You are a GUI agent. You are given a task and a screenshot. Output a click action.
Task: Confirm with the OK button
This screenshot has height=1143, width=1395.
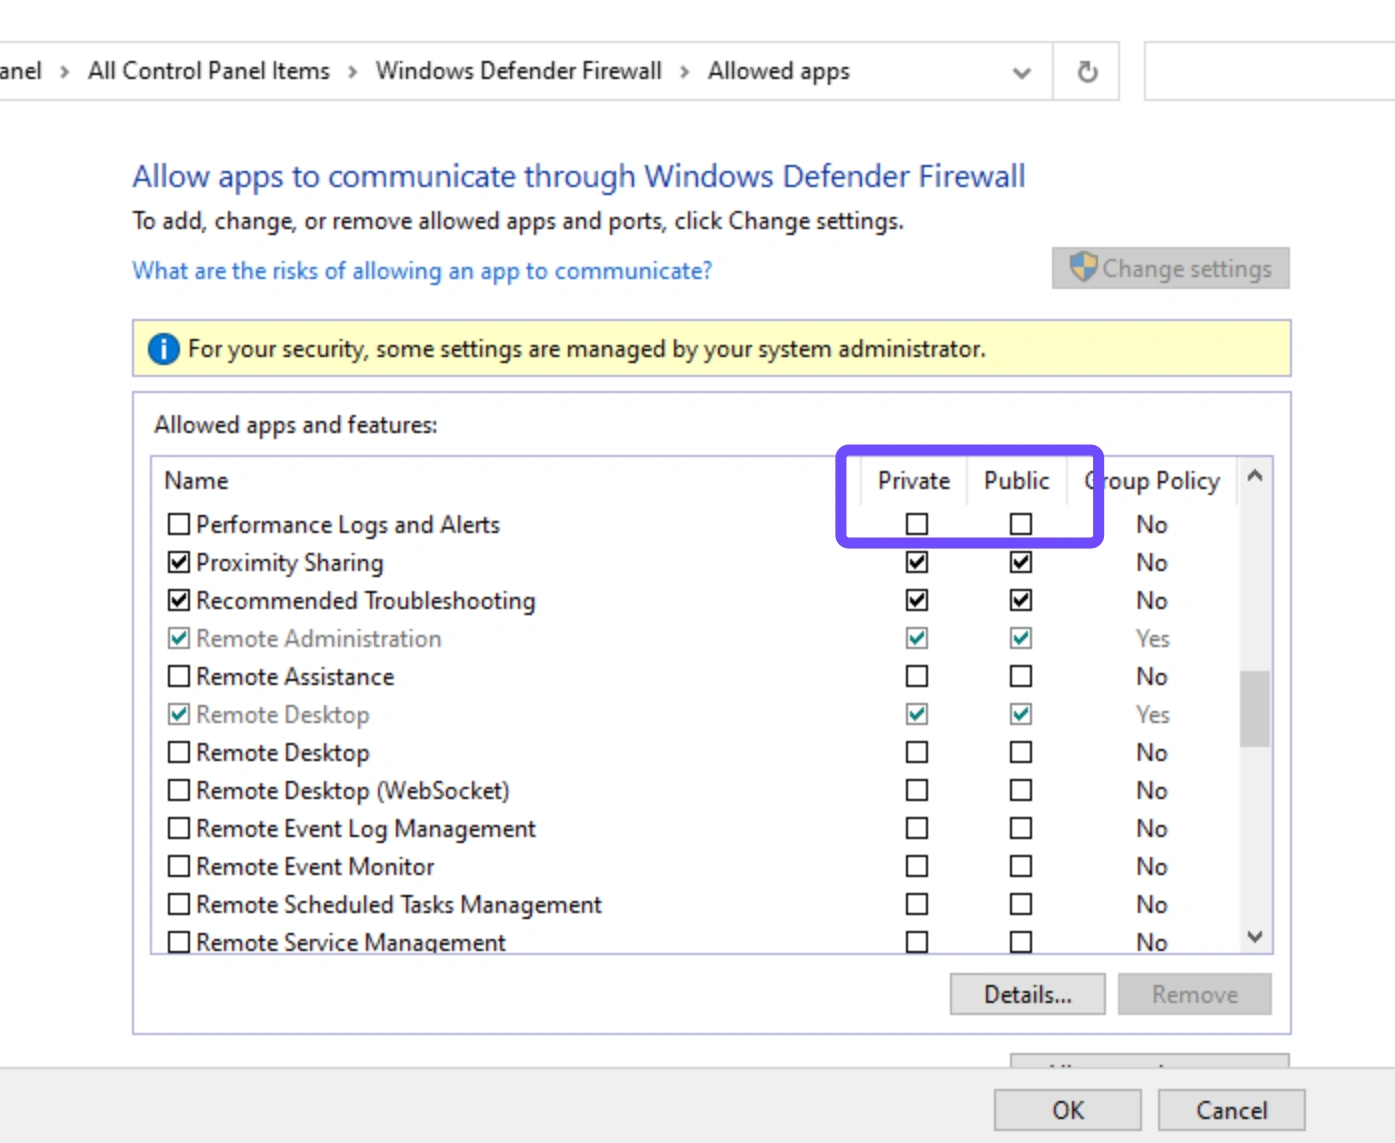(x=1067, y=1110)
